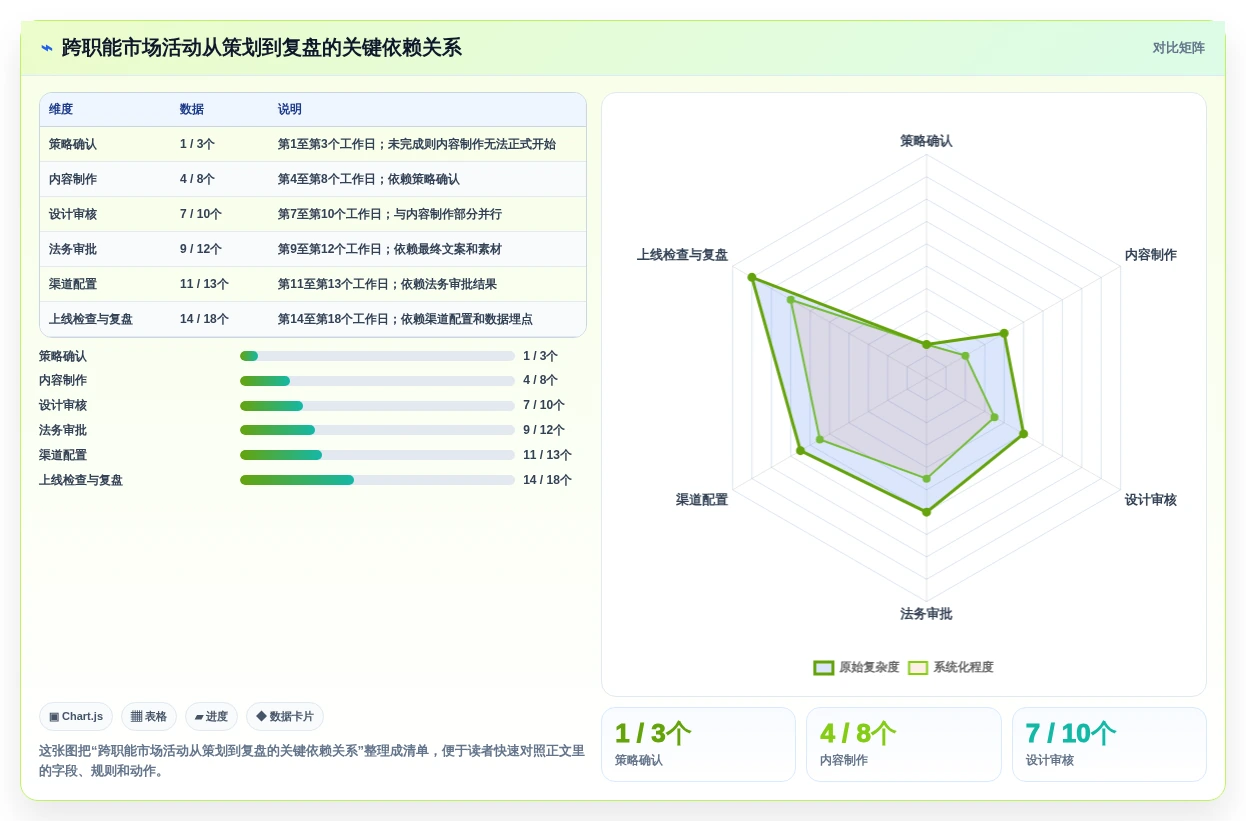
Task: Click description 第9至第12个工作日；依赖最终文案和素材
Action: 390,249
